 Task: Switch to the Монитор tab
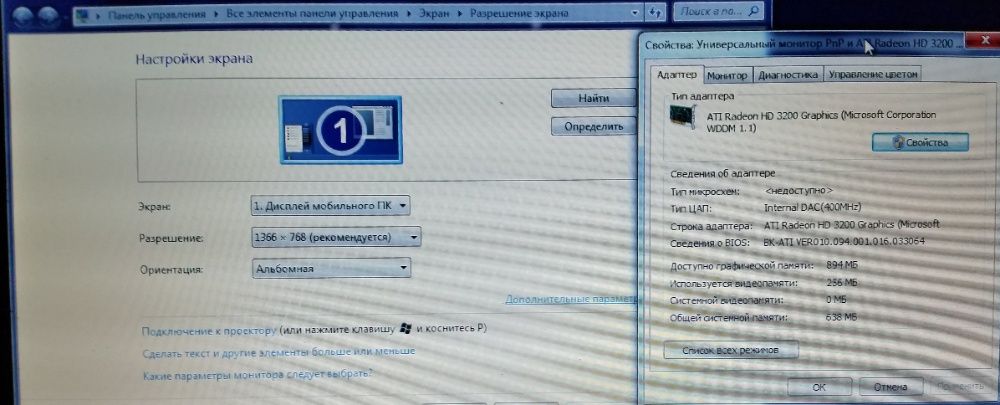728,75
